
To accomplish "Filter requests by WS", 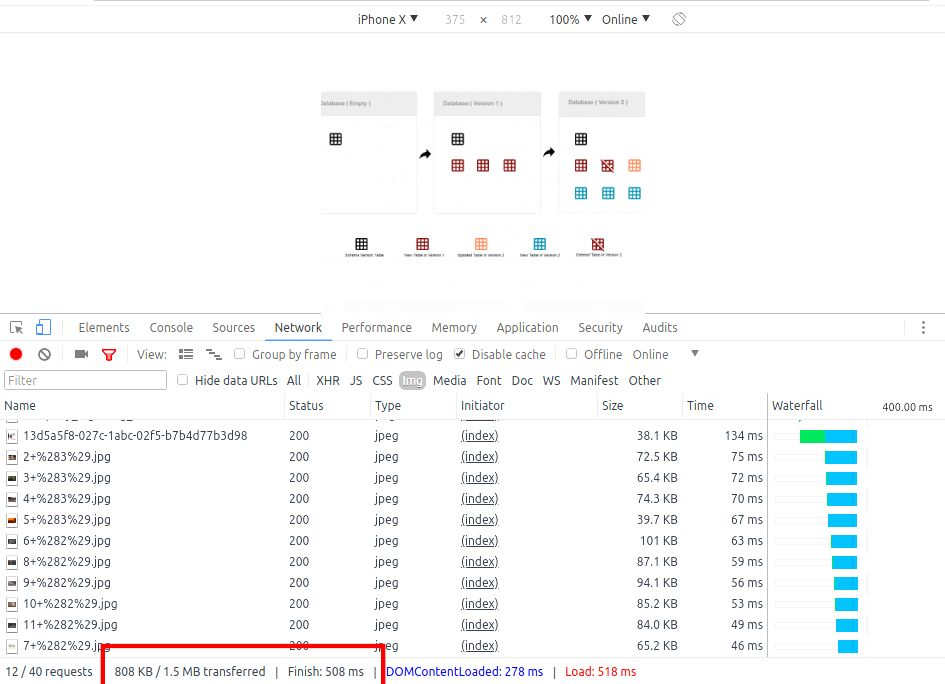I will pos(551,380).
